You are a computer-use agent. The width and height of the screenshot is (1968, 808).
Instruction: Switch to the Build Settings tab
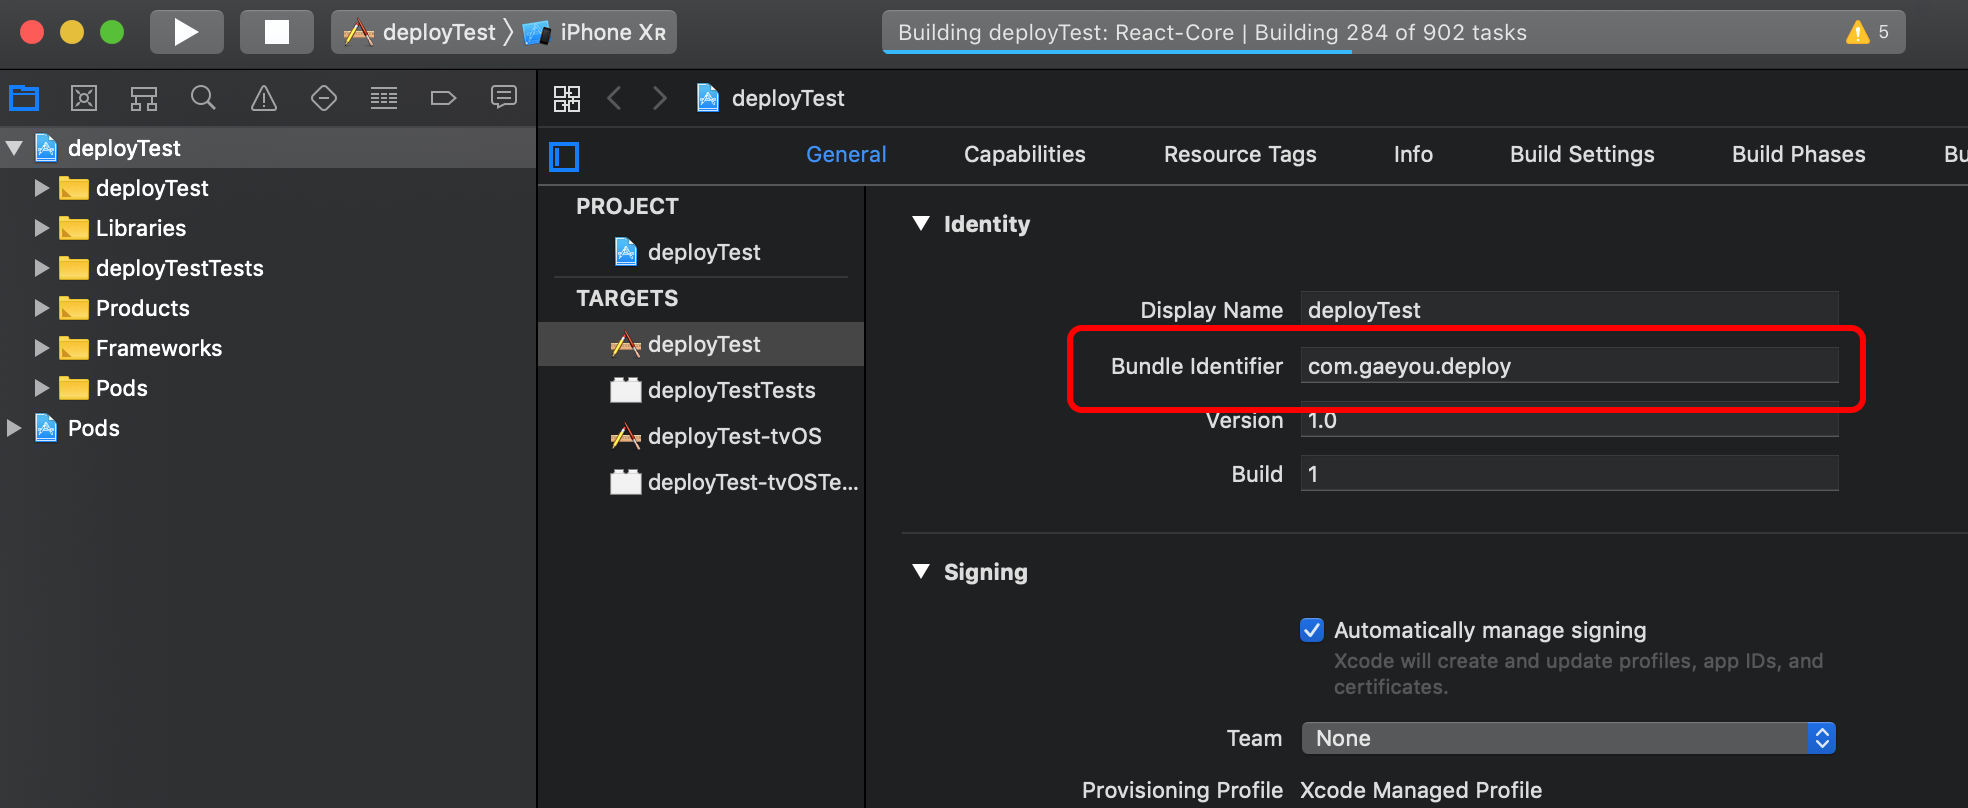click(1582, 155)
